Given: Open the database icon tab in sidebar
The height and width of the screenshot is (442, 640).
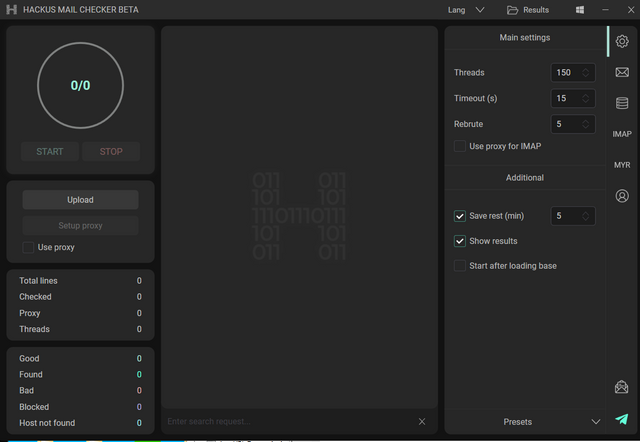Looking at the screenshot, I should coord(622,103).
